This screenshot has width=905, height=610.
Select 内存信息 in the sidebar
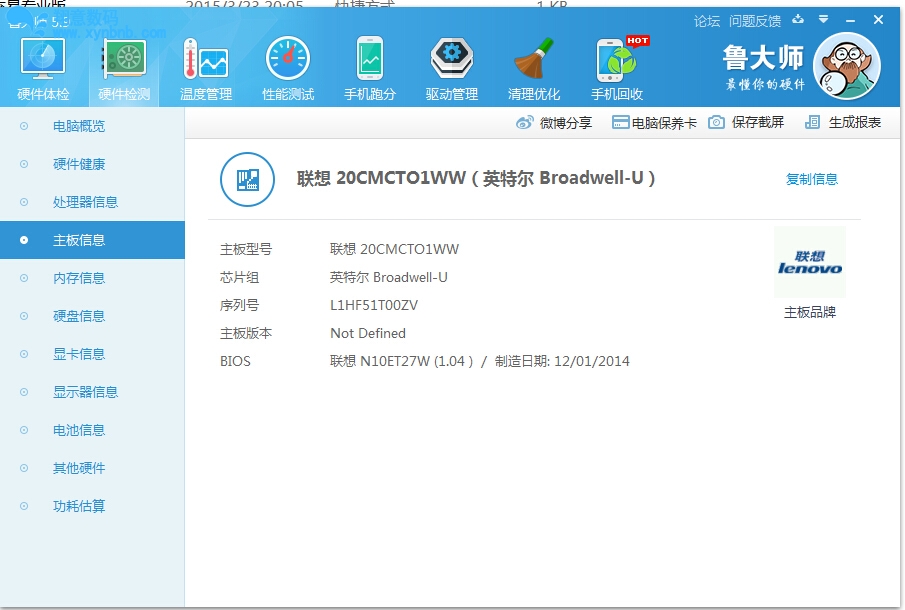tap(79, 278)
